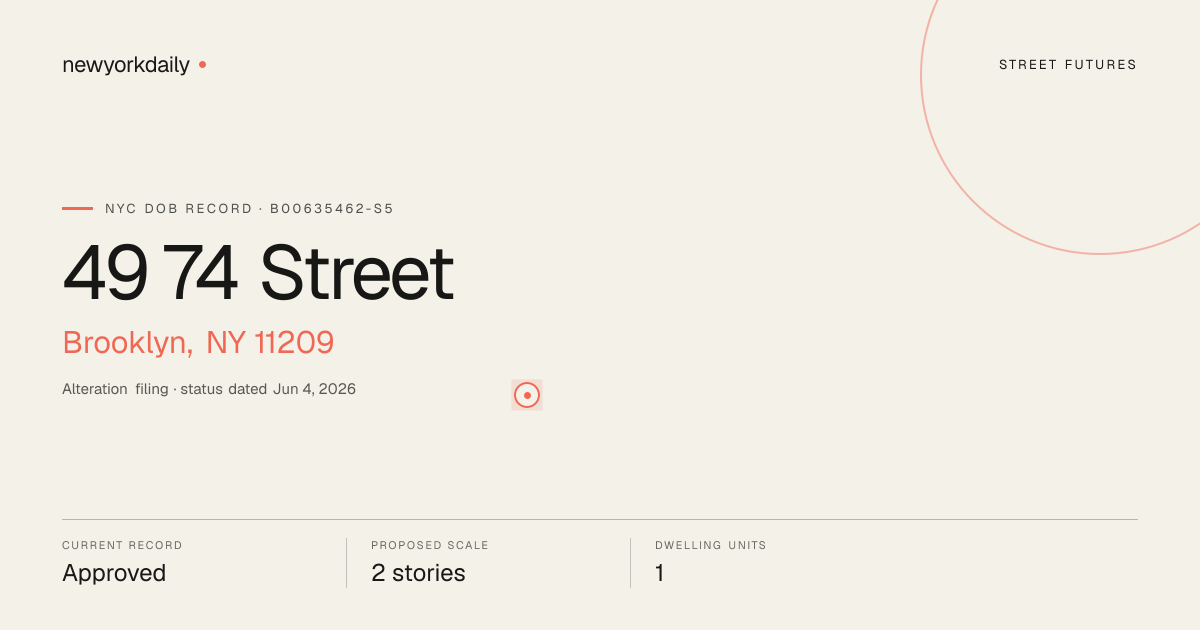1200x630 pixels.
Task: Select the NYC DOB RECORD label text
Action: [179, 209]
